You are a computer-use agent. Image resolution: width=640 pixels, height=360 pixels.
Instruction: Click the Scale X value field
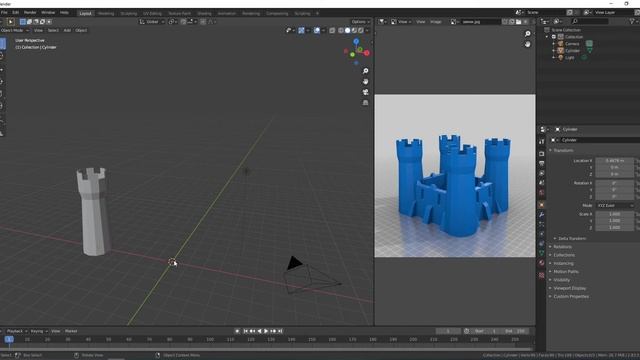(615, 214)
